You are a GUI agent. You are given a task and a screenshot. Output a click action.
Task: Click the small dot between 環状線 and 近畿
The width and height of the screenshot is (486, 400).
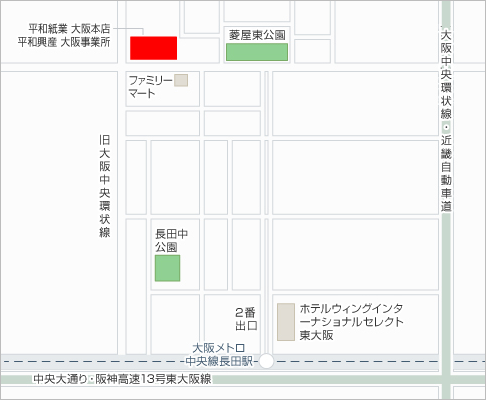point(446,127)
